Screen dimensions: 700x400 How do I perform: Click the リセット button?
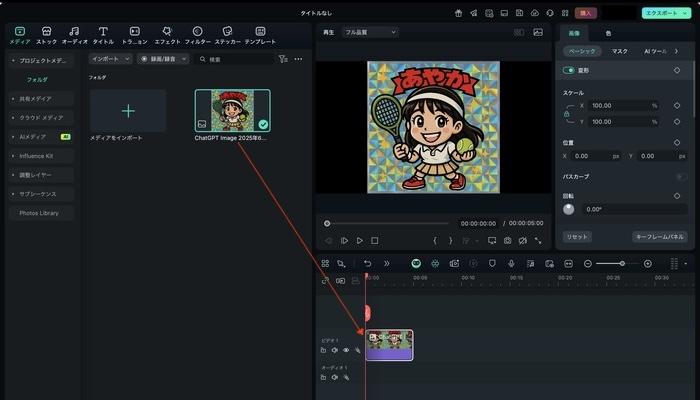point(577,237)
